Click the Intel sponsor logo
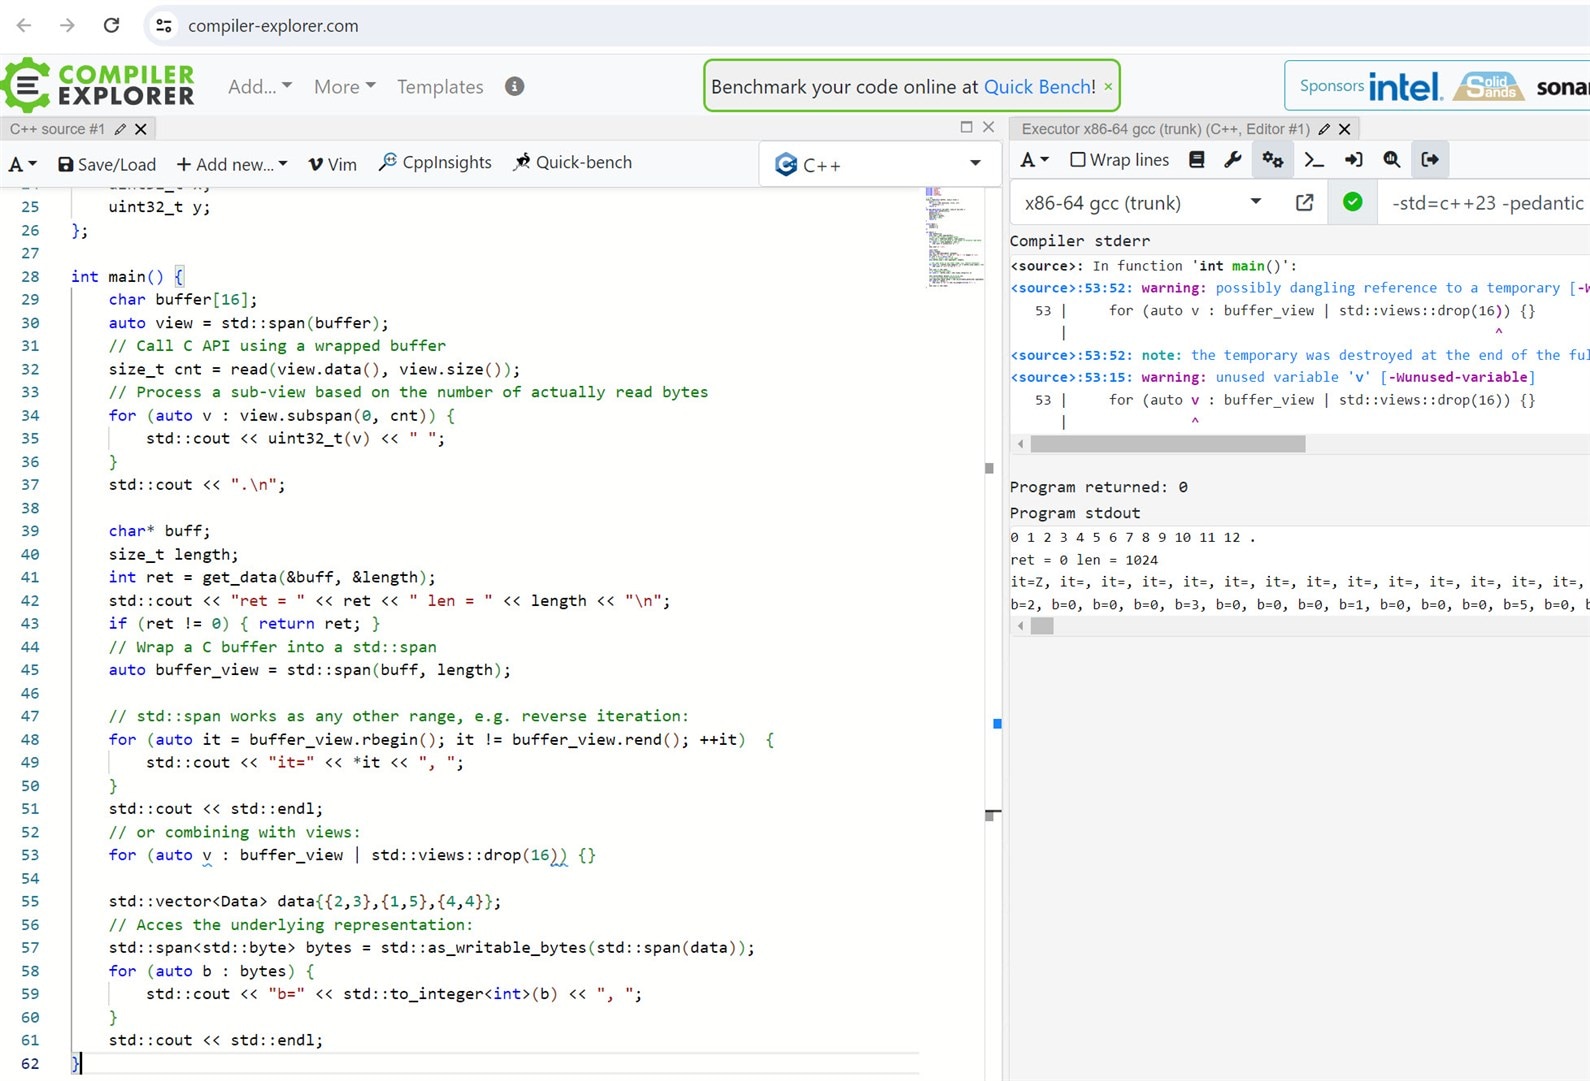The image size is (1590, 1081). click(x=1405, y=87)
